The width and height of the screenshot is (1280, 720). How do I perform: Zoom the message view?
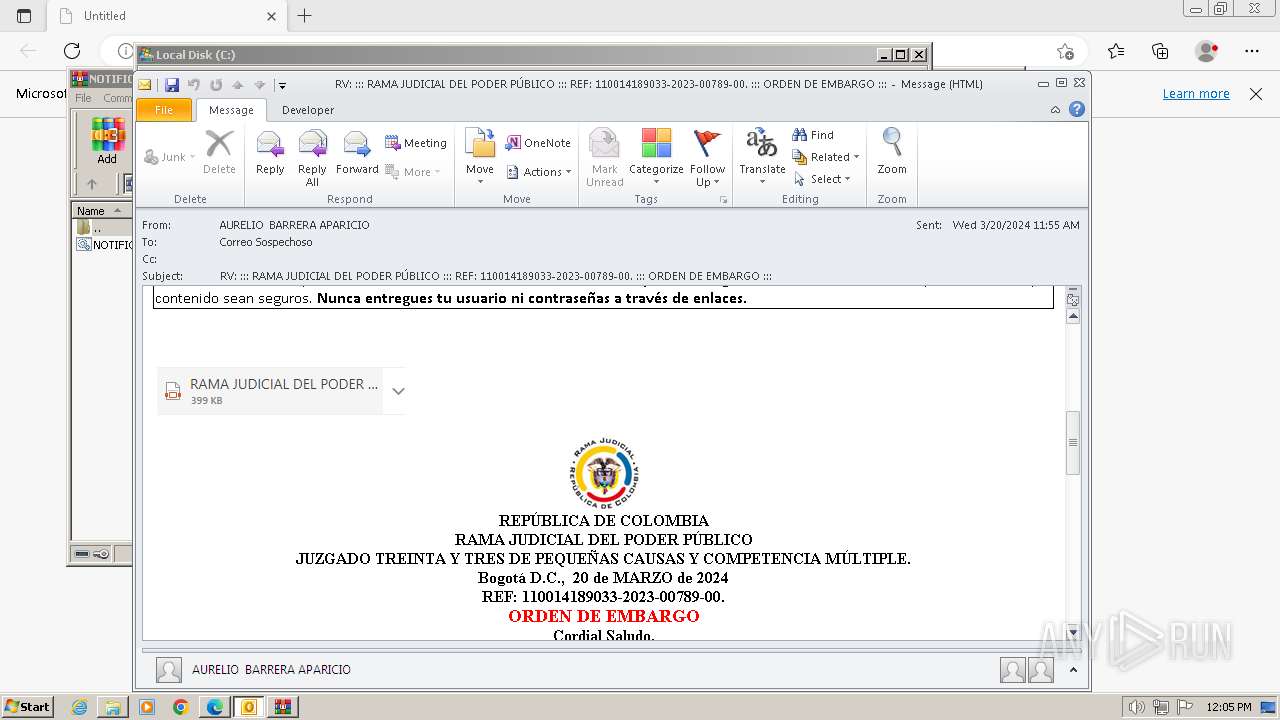[892, 152]
